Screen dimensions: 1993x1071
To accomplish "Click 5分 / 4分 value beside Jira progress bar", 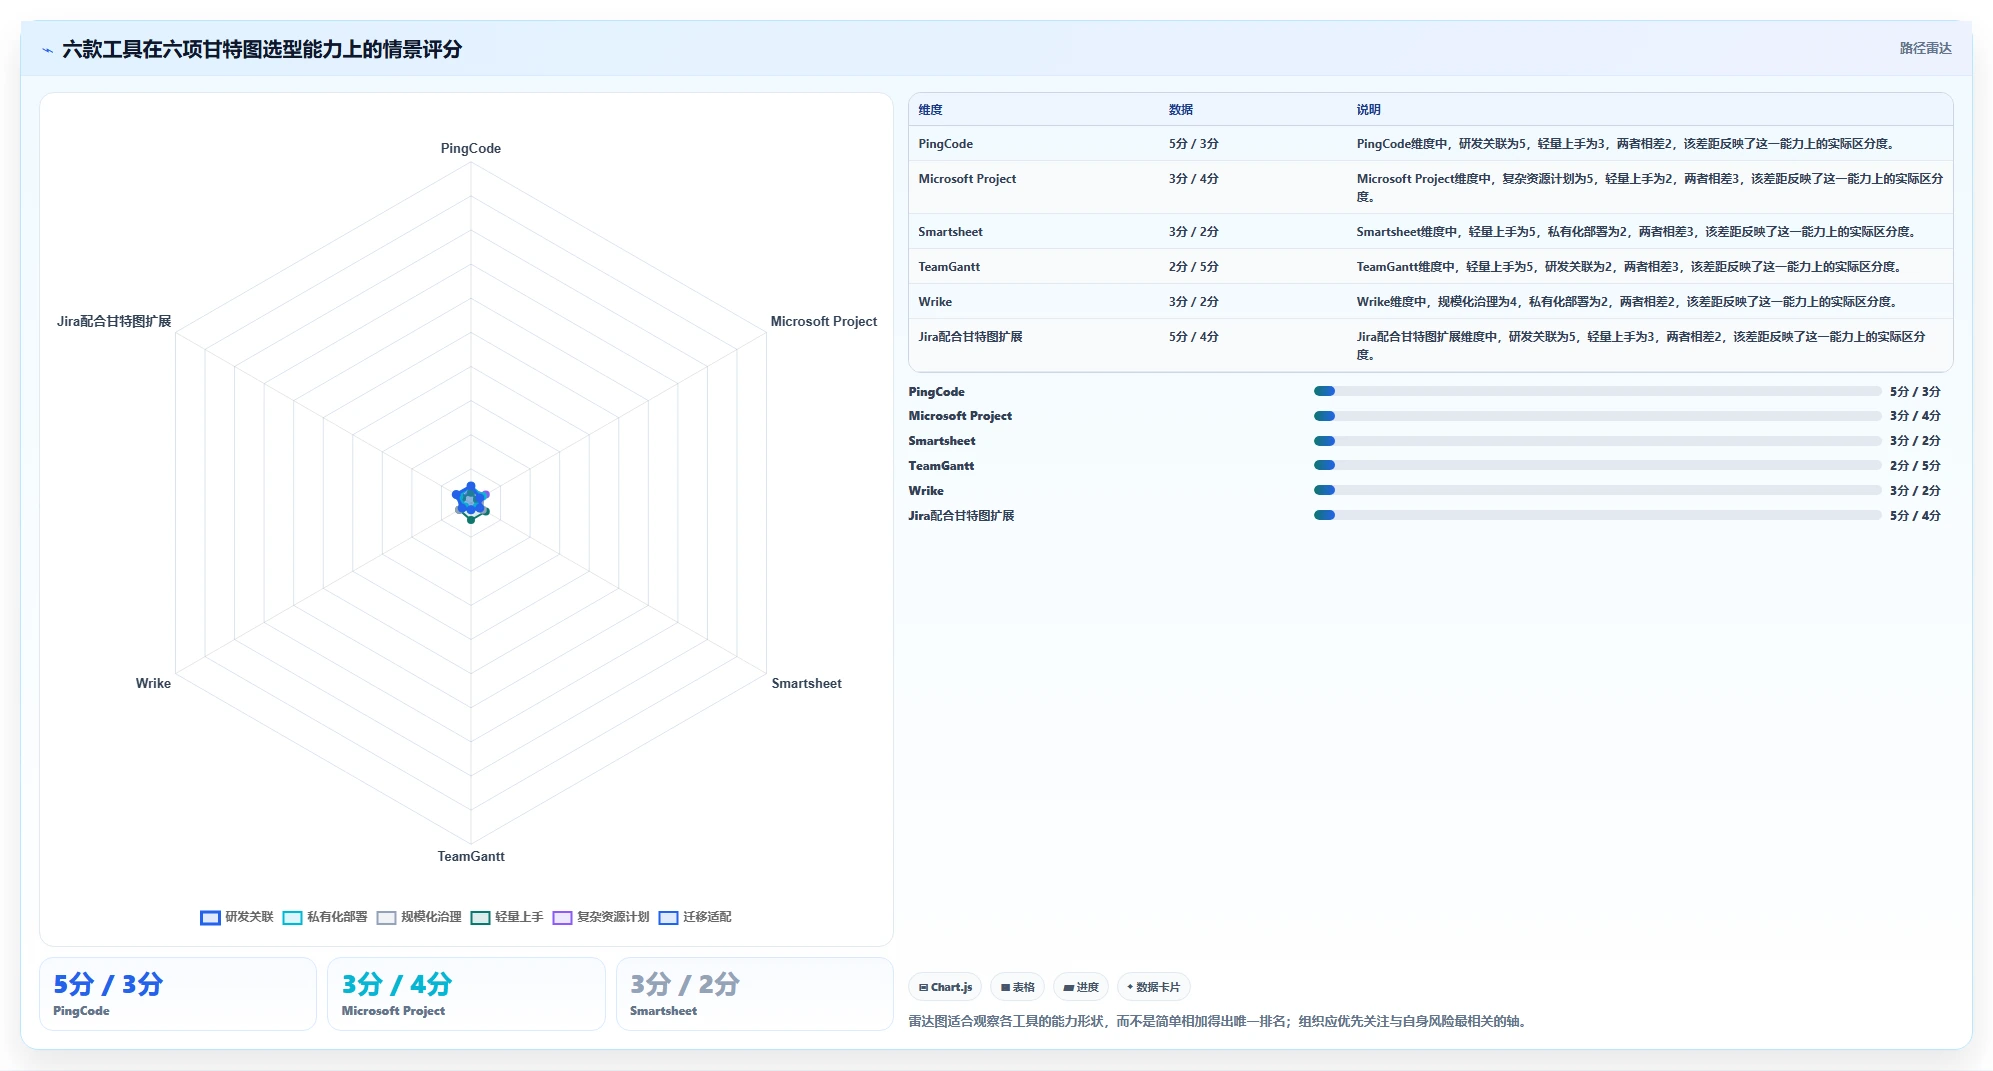I will tap(1915, 516).
